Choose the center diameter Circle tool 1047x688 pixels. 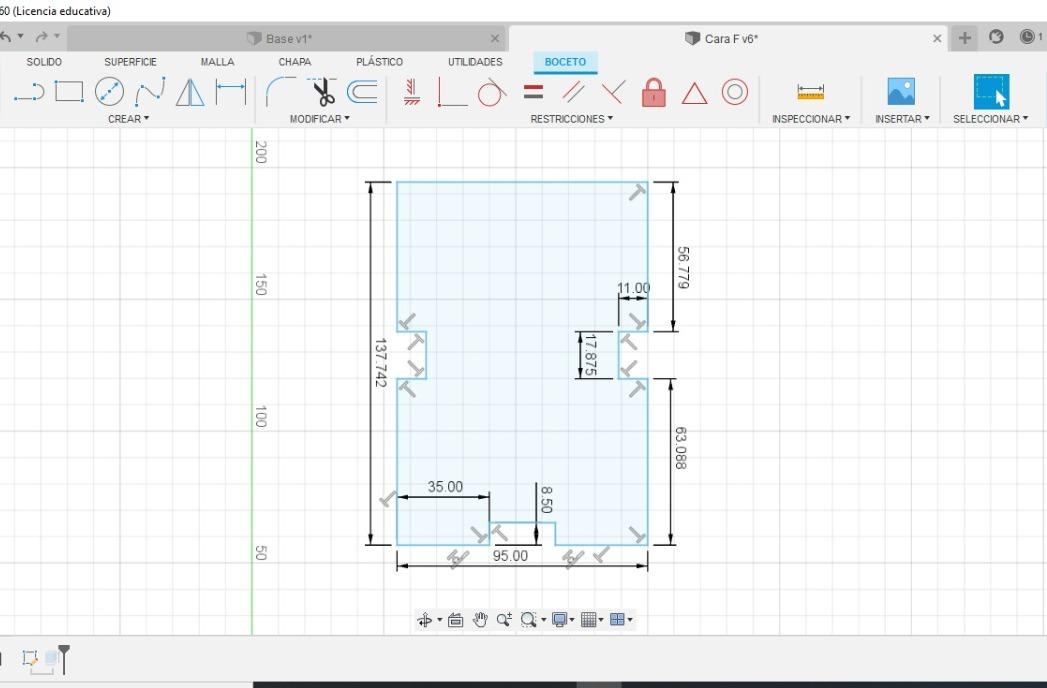pyautogui.click(x=109, y=92)
